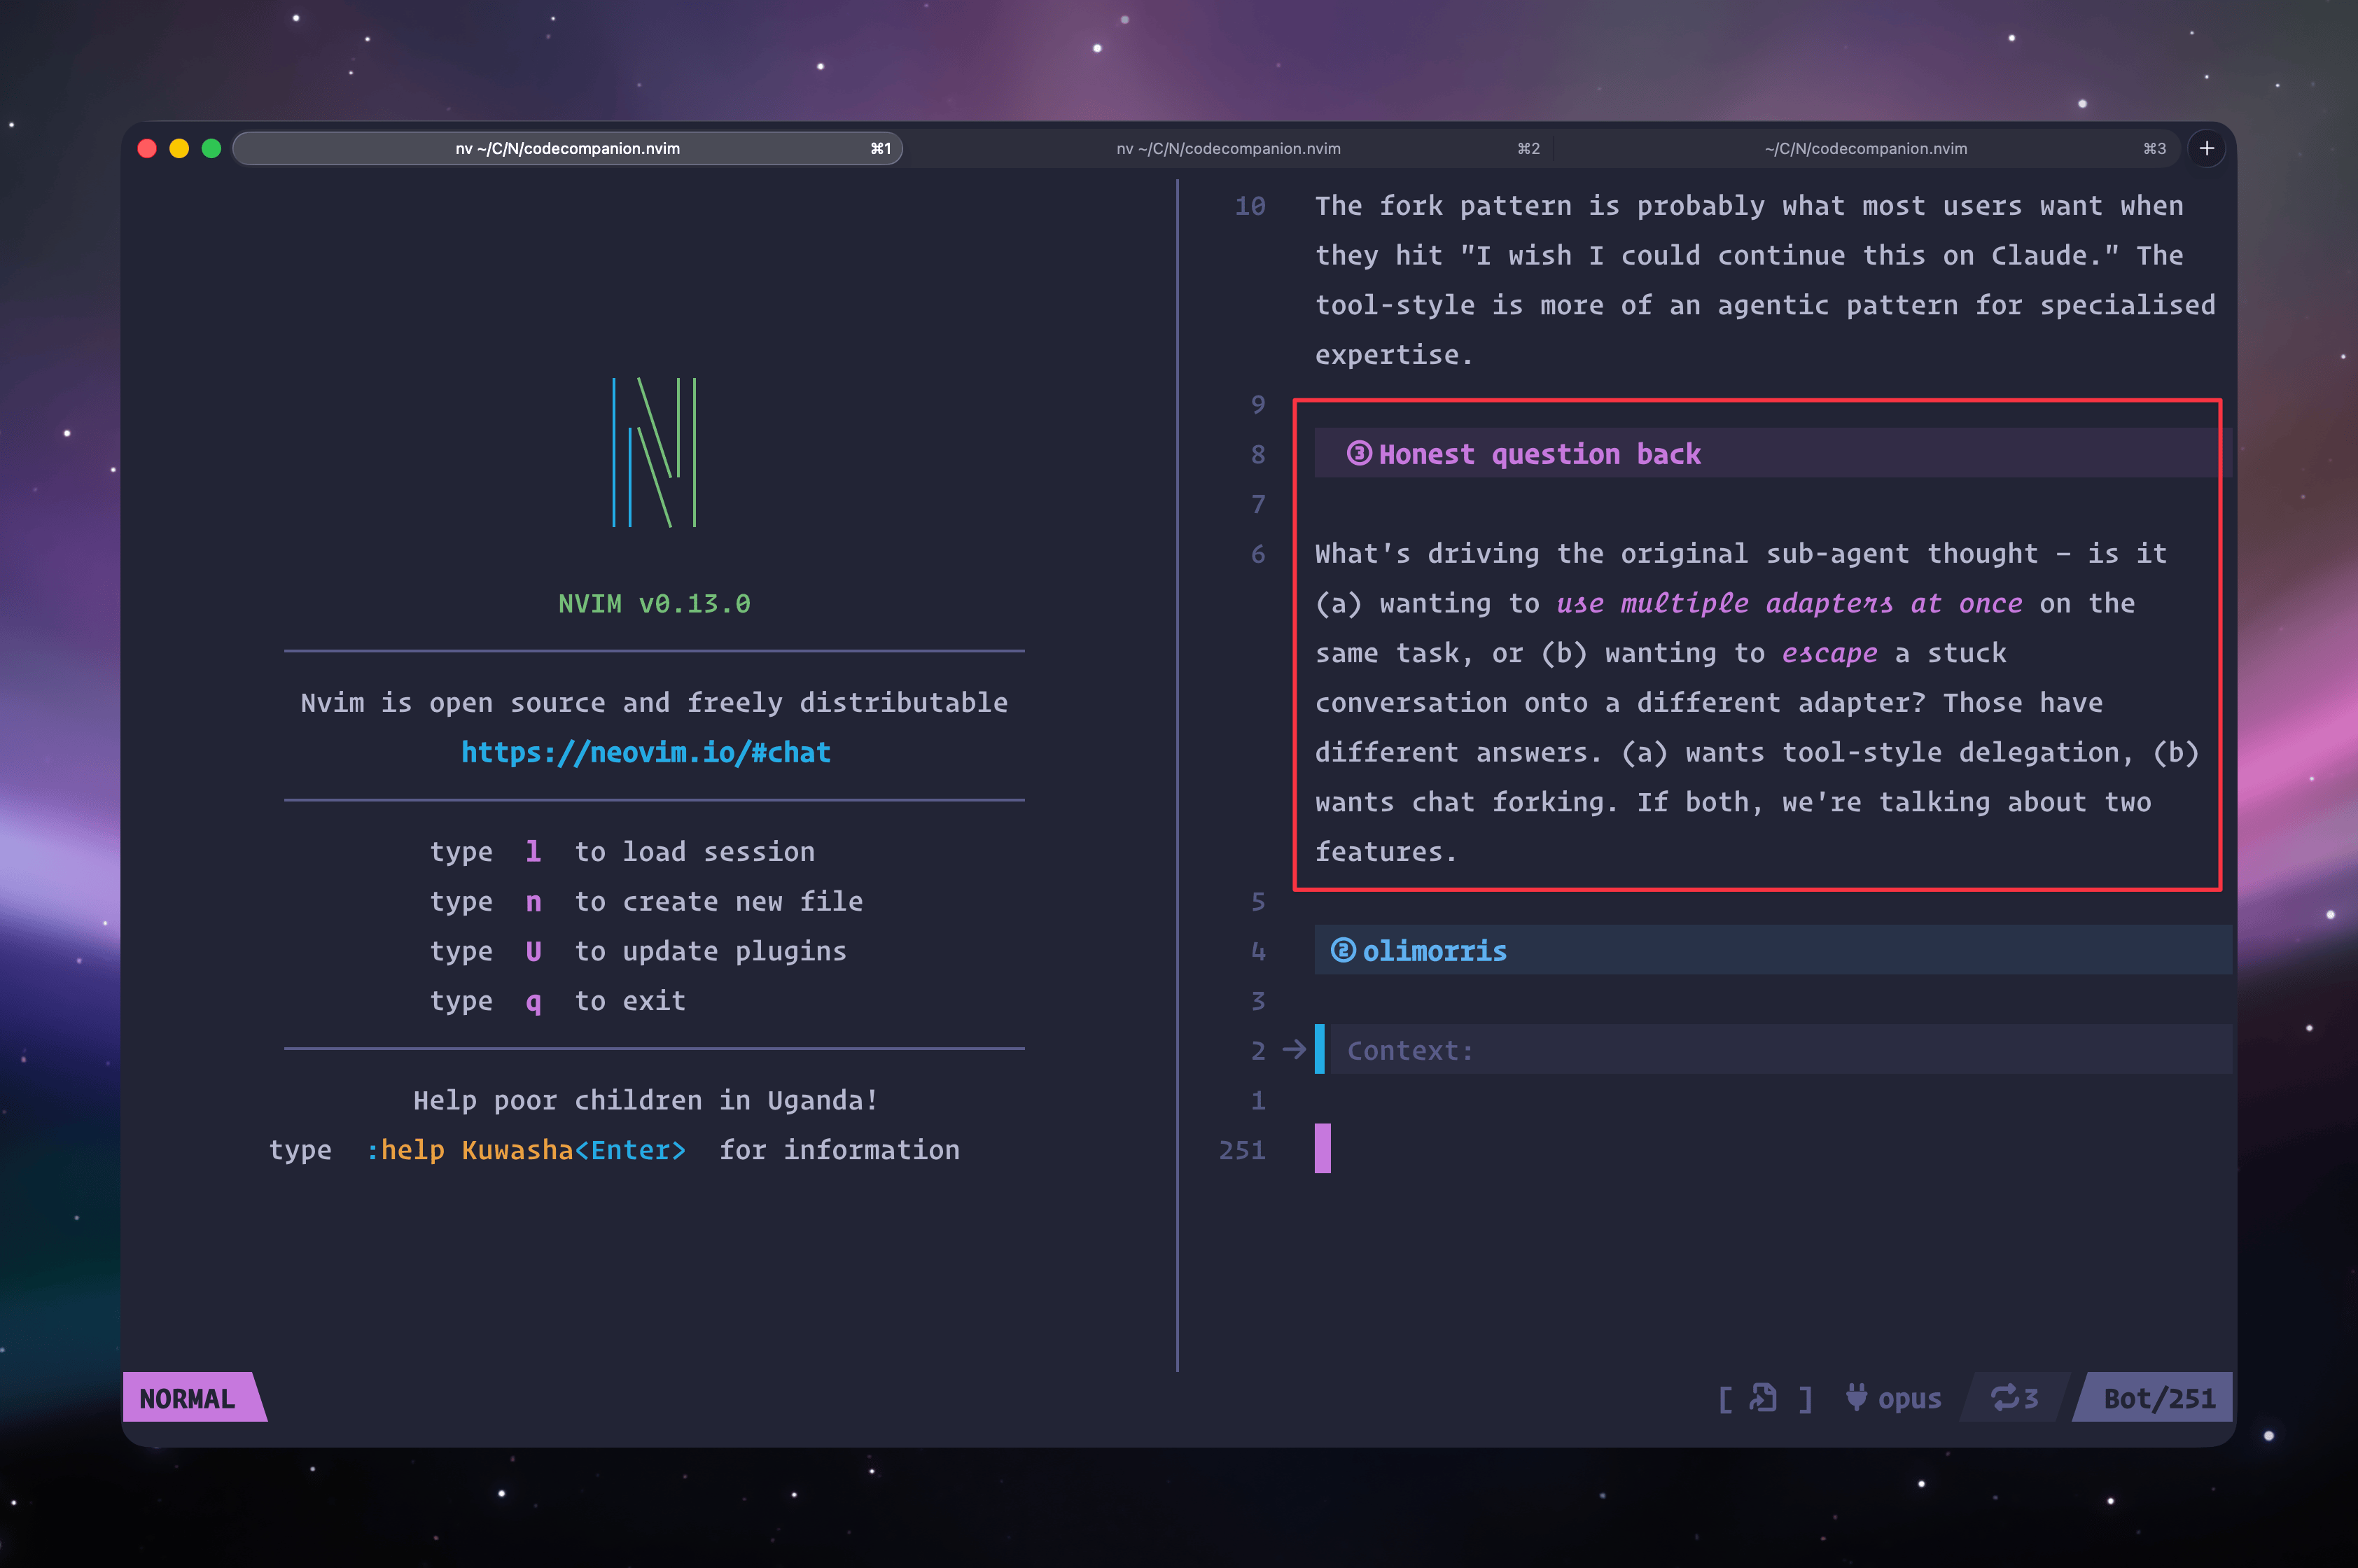Click 'to load session' text

click(x=694, y=851)
